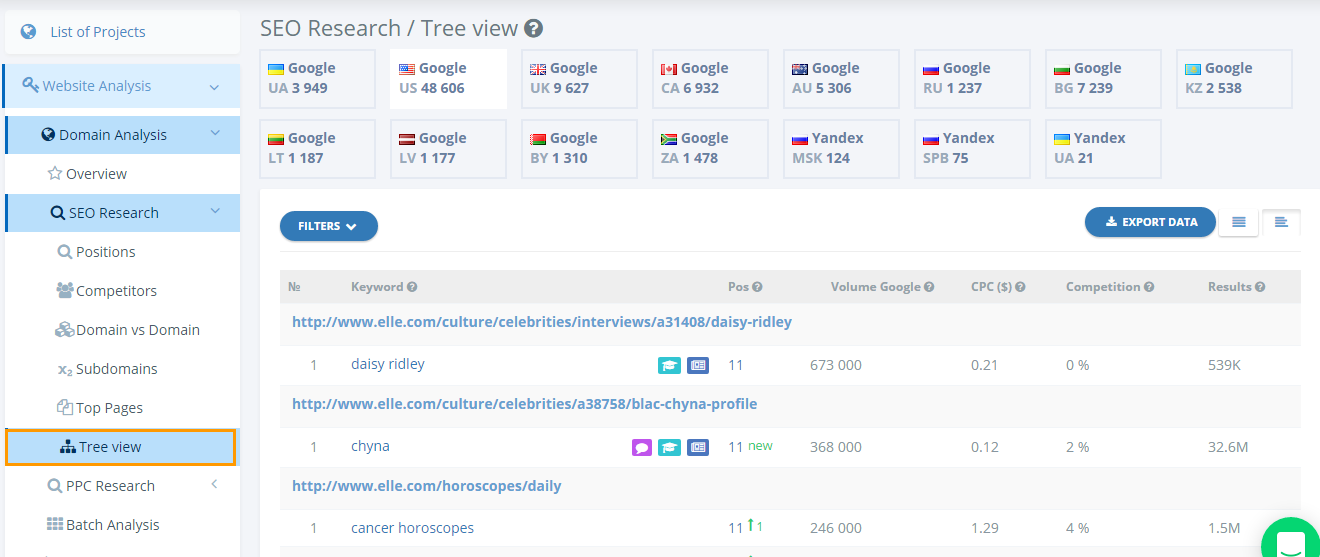Click the knowledge graph icon for daisy ridley
This screenshot has width=1320, height=557.
click(669, 366)
